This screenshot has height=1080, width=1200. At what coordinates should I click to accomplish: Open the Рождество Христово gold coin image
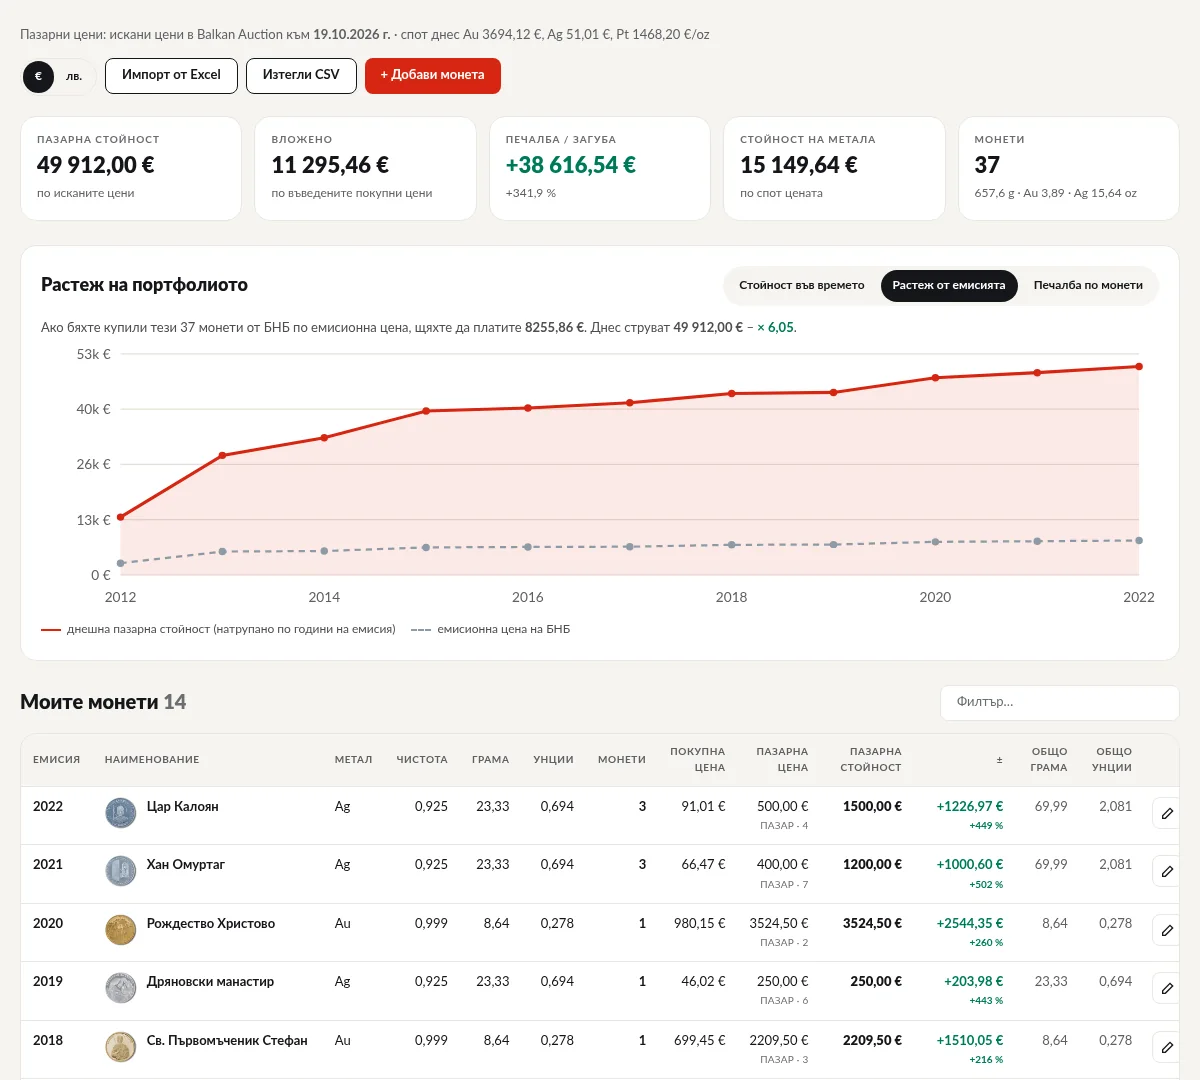pos(121,930)
